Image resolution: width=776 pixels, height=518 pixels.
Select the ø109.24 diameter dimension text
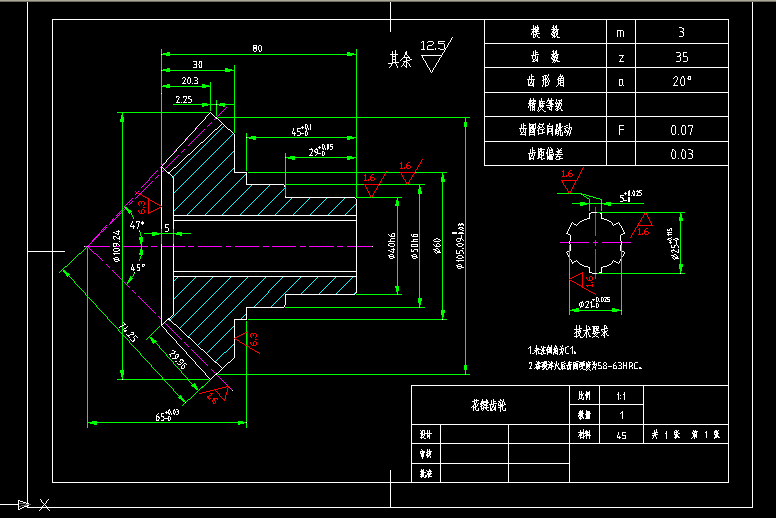[118, 246]
